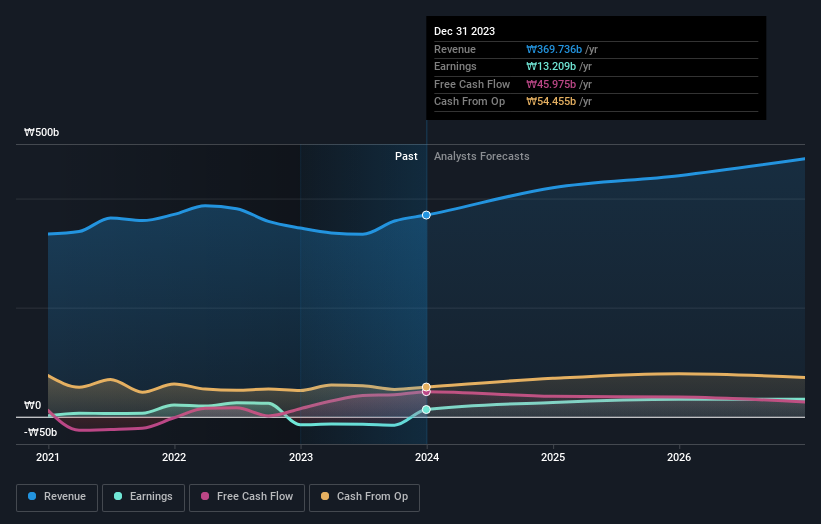Toggle the Cash From Op legend button

tap(364, 497)
